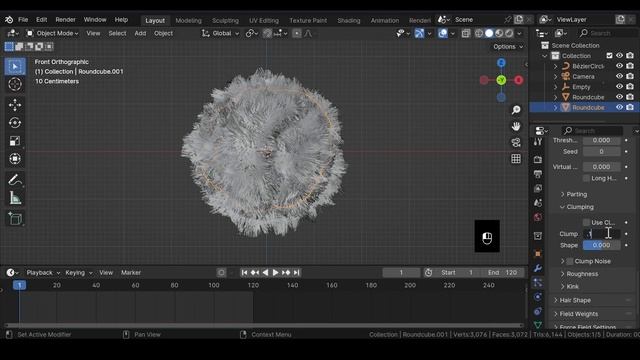Screen dimensions: 640x360
Task: Hide BezierCircle in viewport via eye icon
Action: [619, 66]
